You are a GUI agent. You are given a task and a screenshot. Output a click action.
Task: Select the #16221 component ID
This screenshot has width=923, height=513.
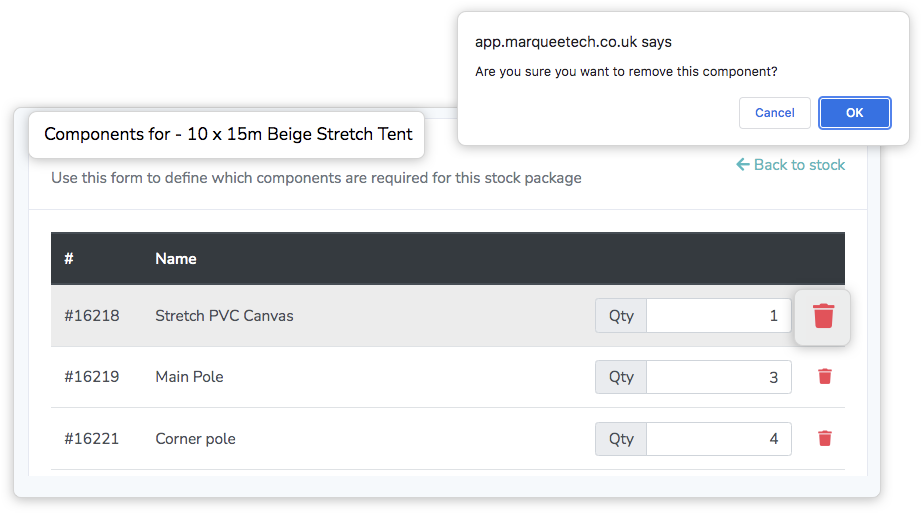click(x=92, y=439)
